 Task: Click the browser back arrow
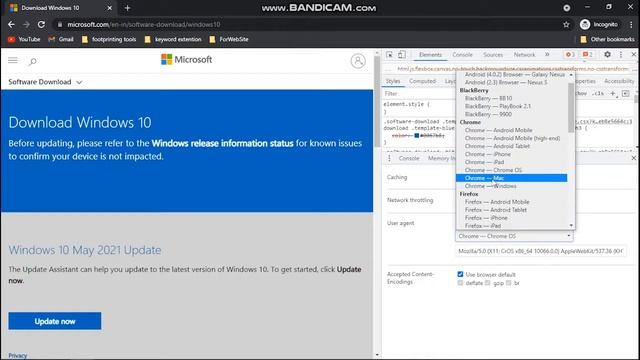(11, 24)
